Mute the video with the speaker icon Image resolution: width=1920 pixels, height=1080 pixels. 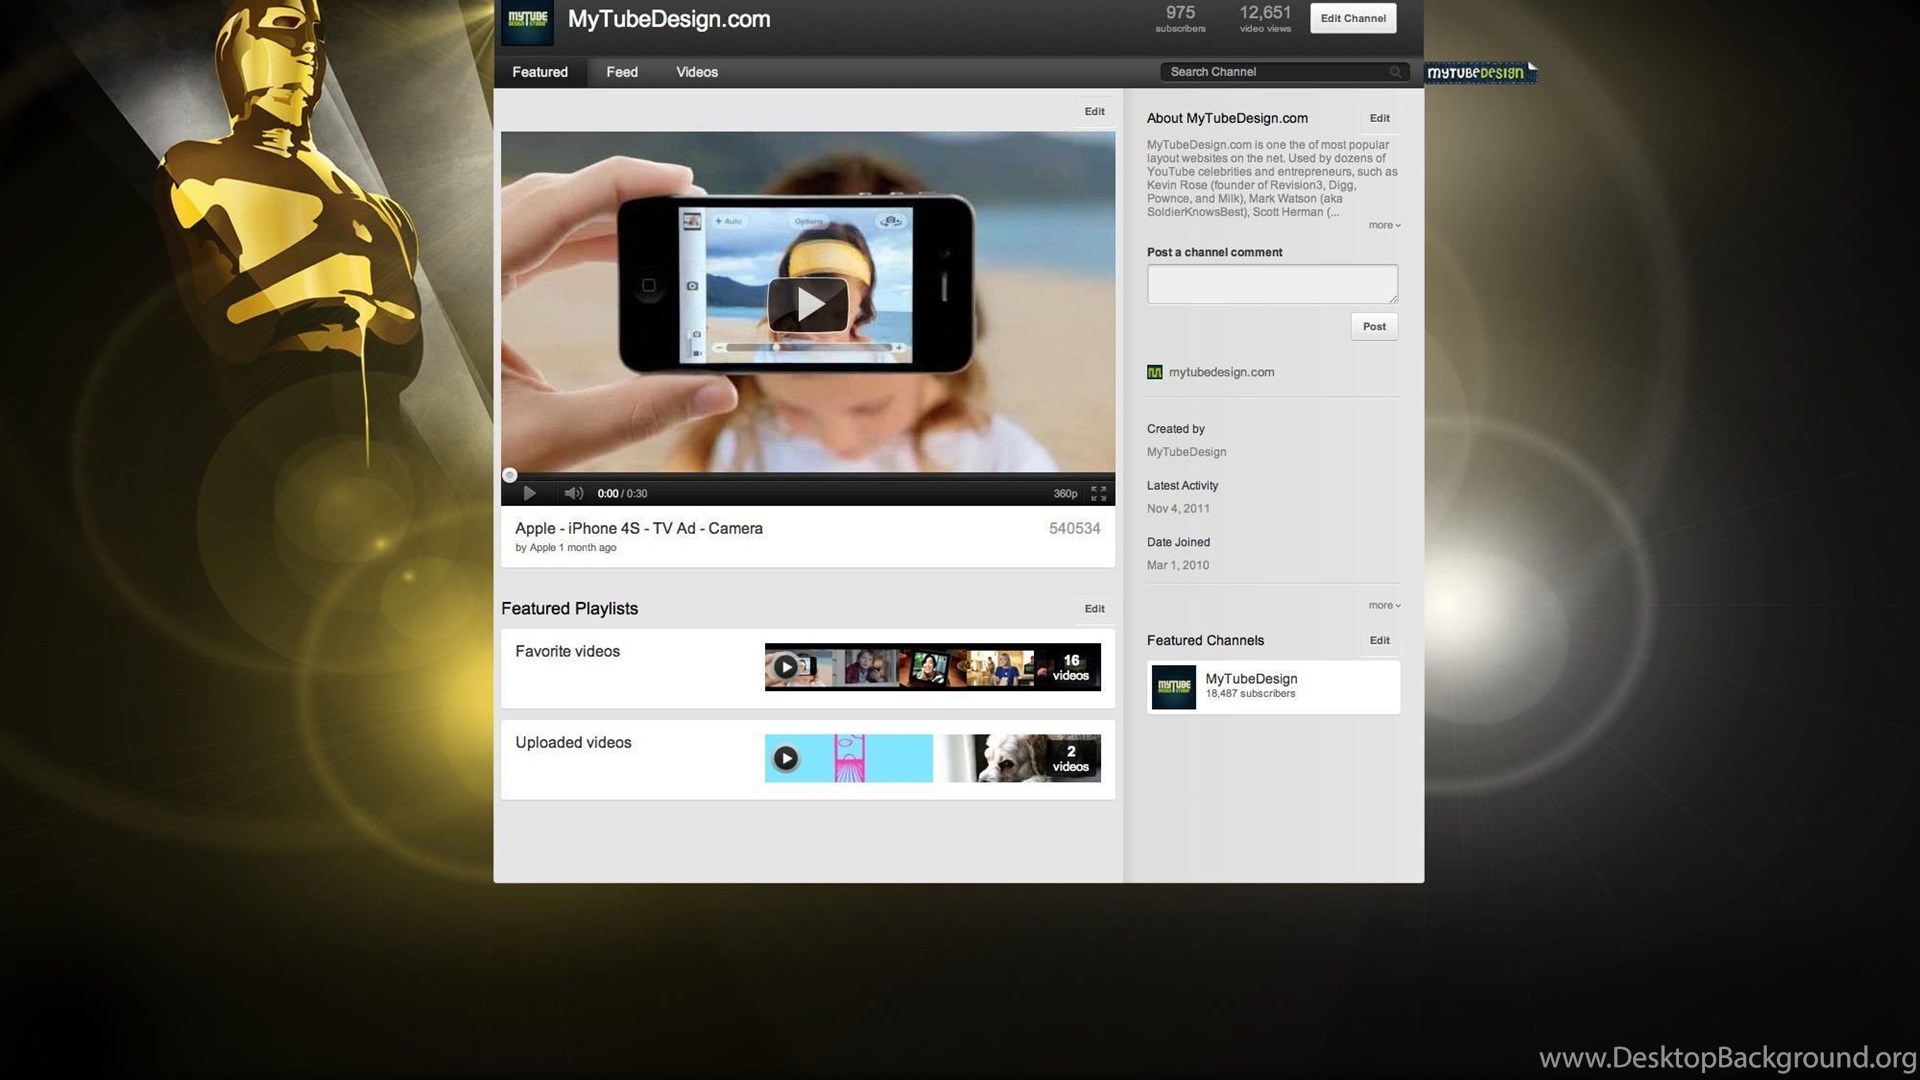click(573, 493)
